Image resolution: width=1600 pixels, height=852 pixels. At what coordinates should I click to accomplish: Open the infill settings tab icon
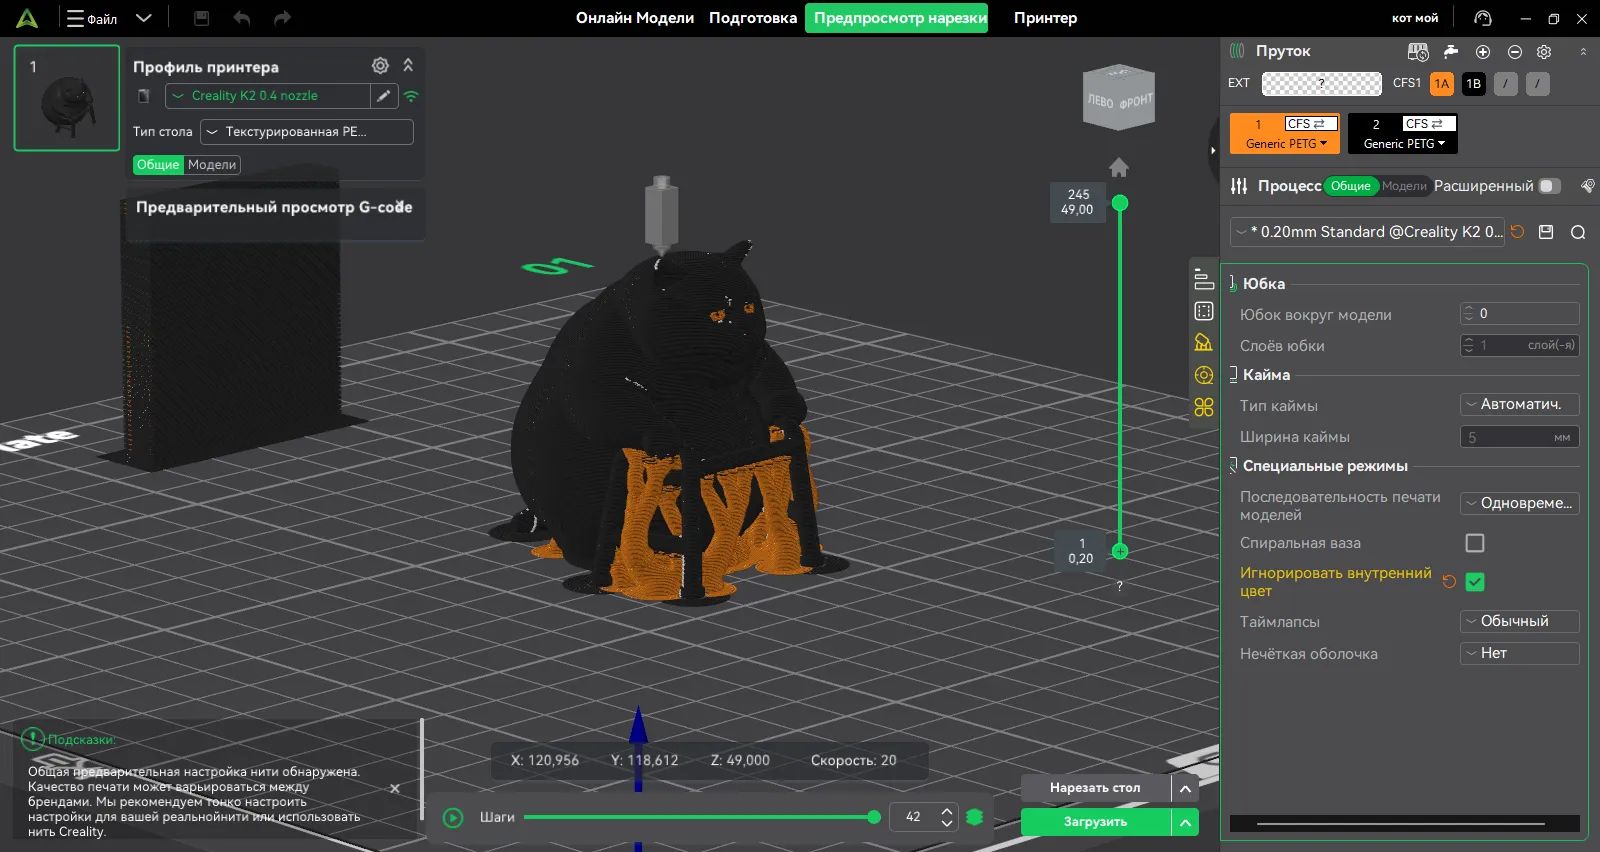pos(1204,311)
